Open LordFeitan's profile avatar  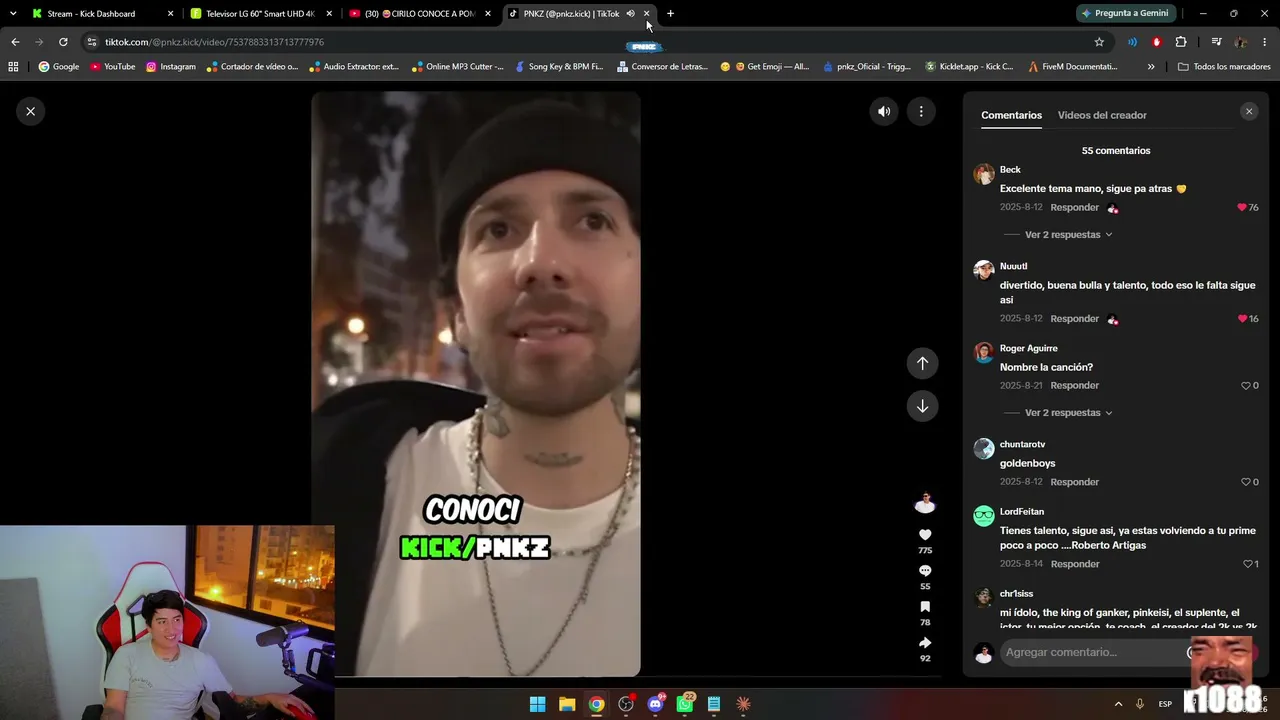[x=984, y=516]
